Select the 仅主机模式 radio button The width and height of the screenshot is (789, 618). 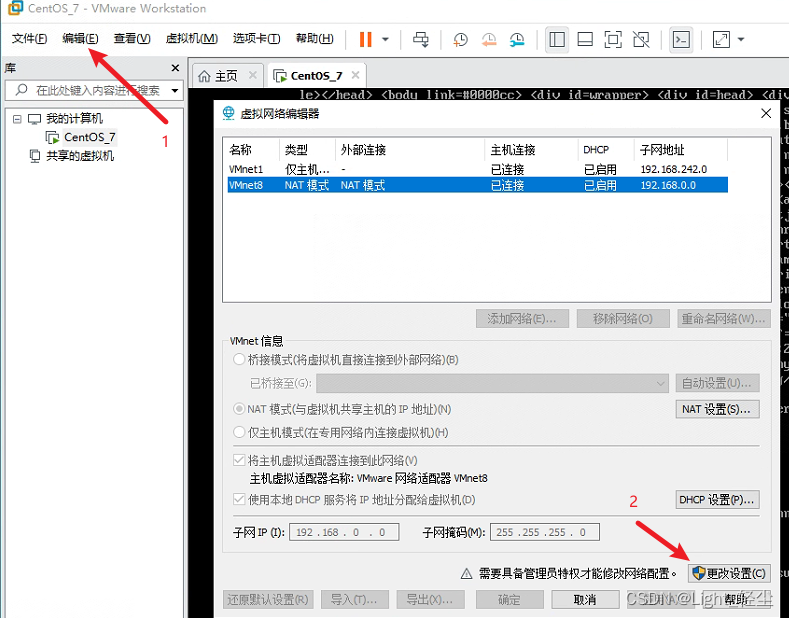(239, 432)
